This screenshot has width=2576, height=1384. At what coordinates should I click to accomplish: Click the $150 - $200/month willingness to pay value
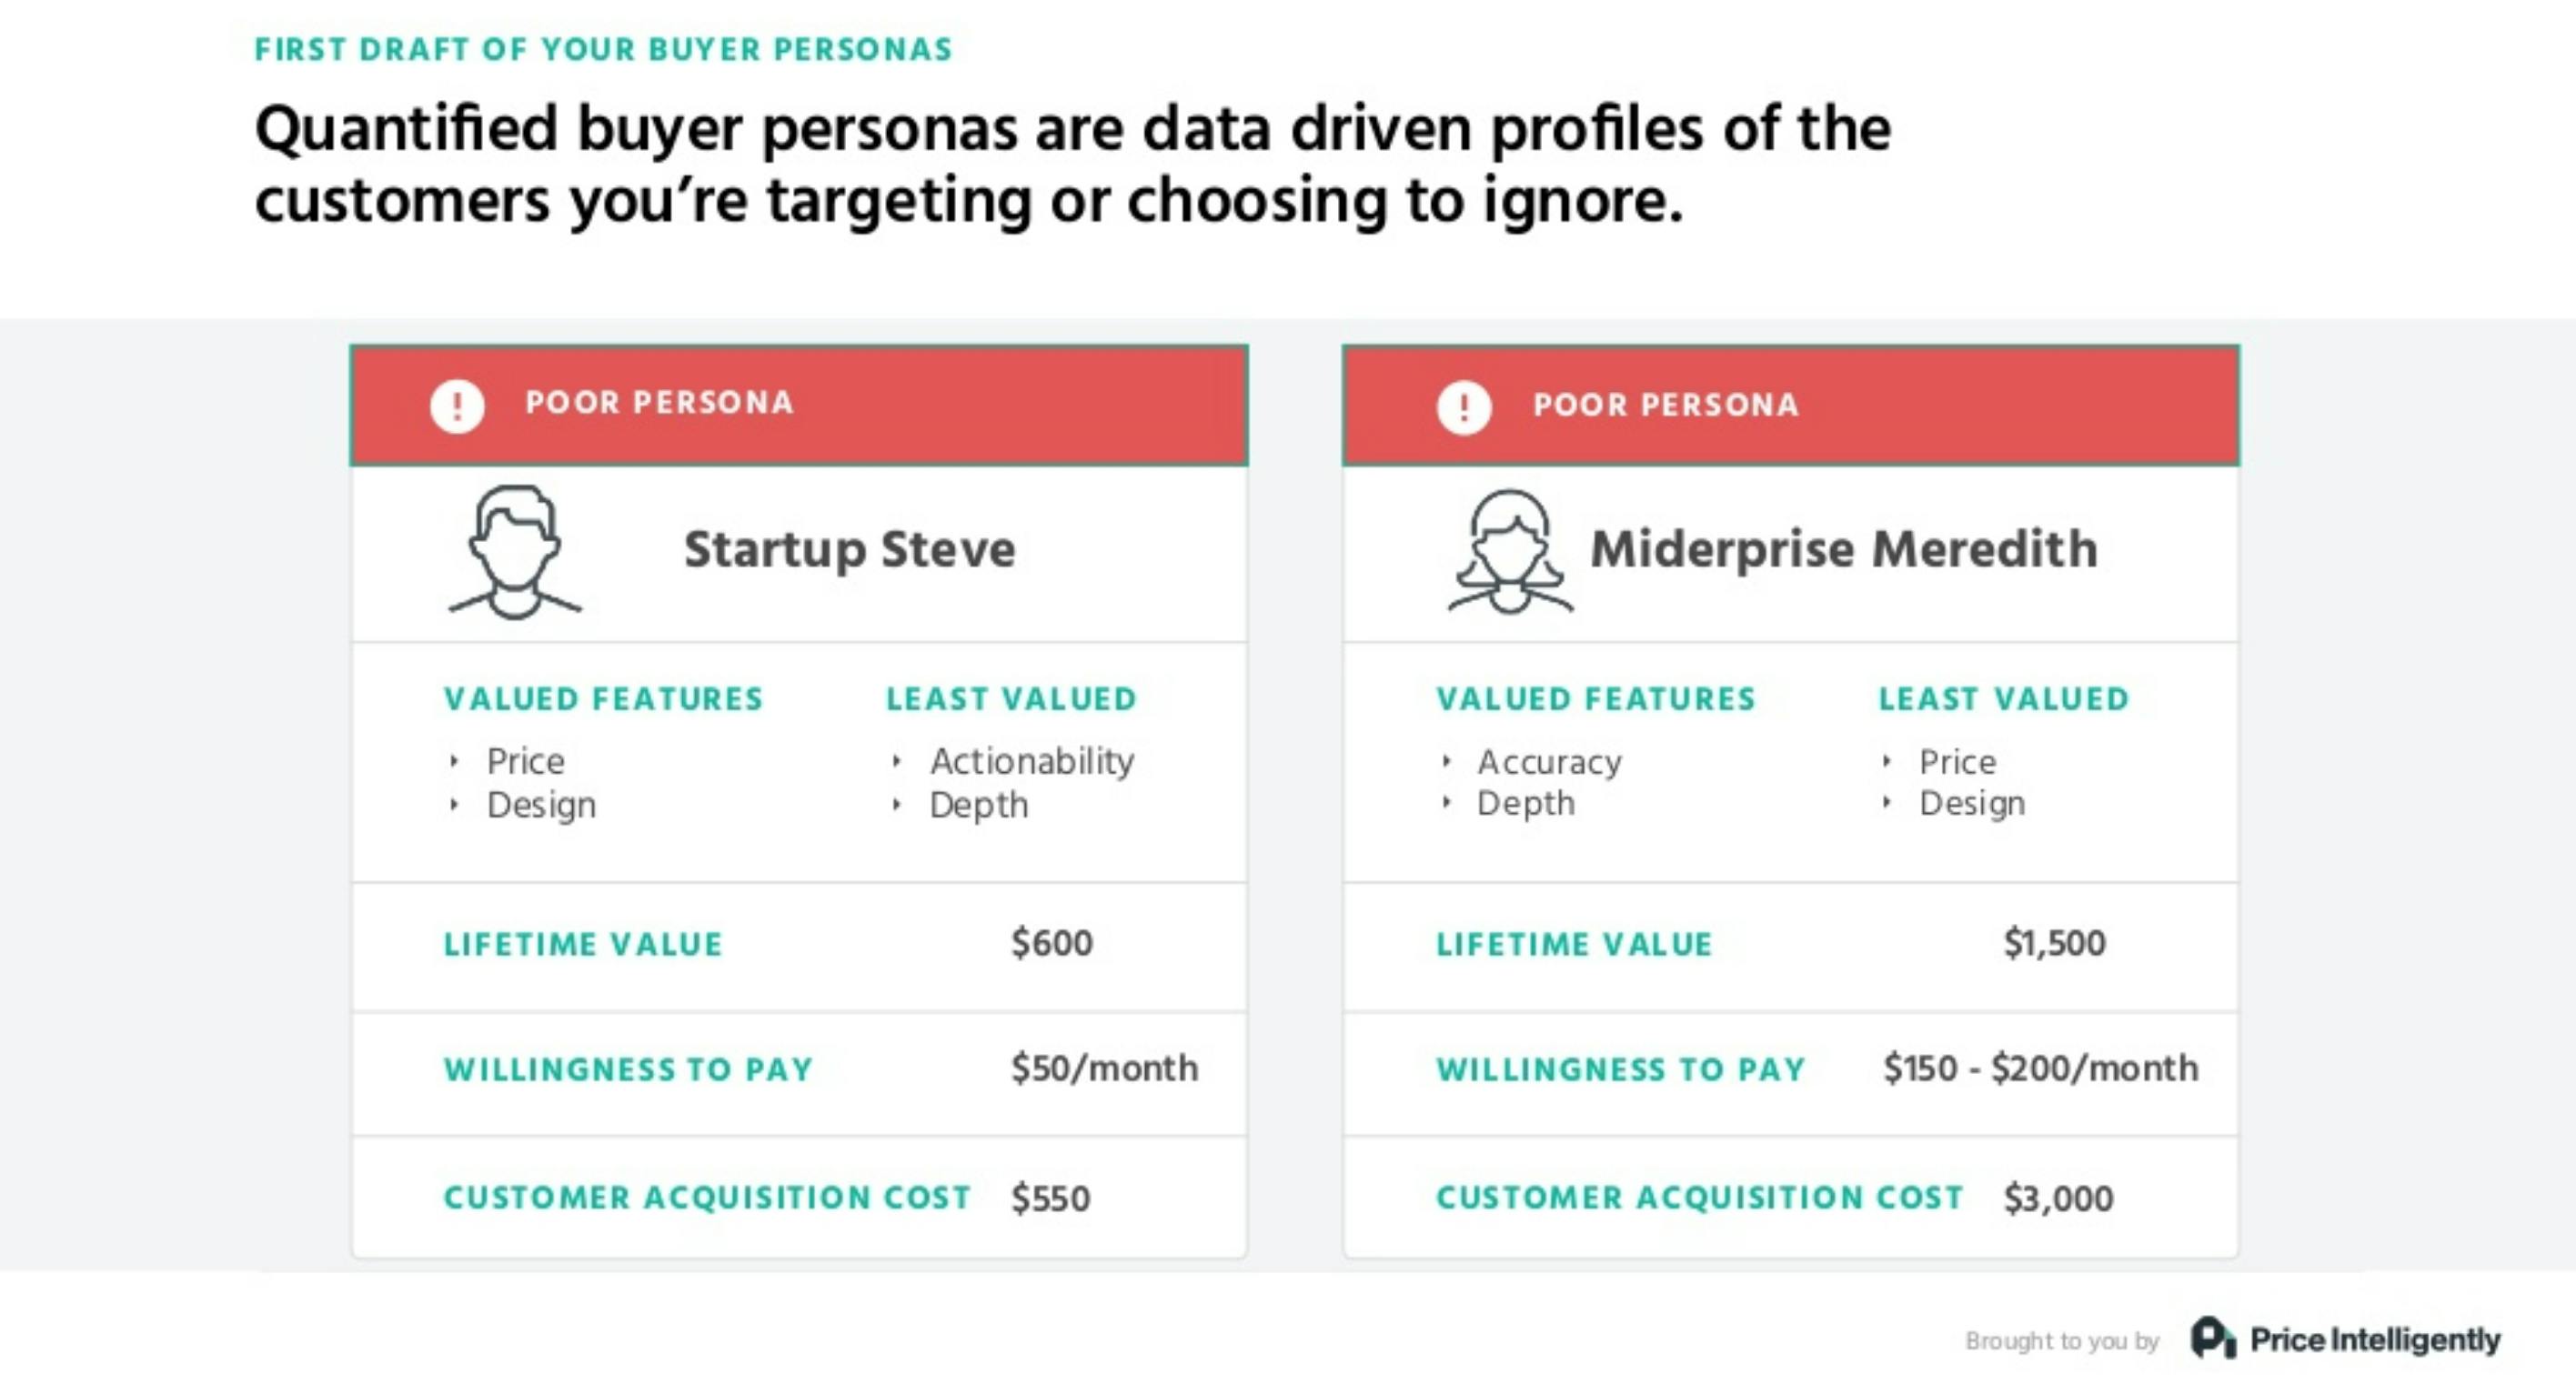click(x=2040, y=1068)
